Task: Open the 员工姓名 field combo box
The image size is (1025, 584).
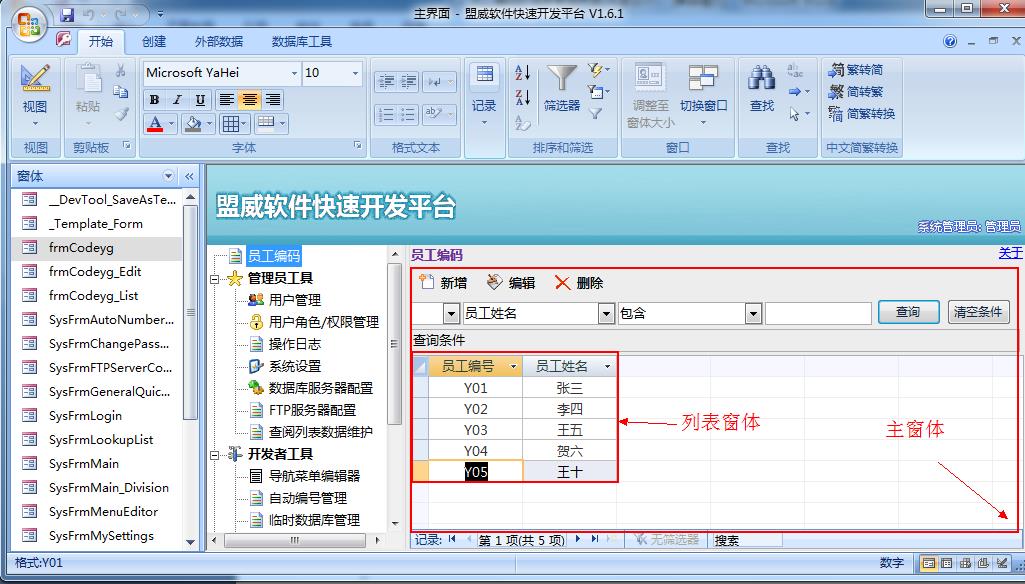Action: click(x=607, y=314)
